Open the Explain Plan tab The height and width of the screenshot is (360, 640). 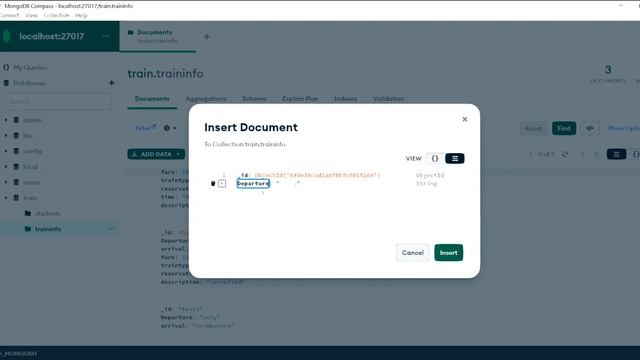[300, 99]
